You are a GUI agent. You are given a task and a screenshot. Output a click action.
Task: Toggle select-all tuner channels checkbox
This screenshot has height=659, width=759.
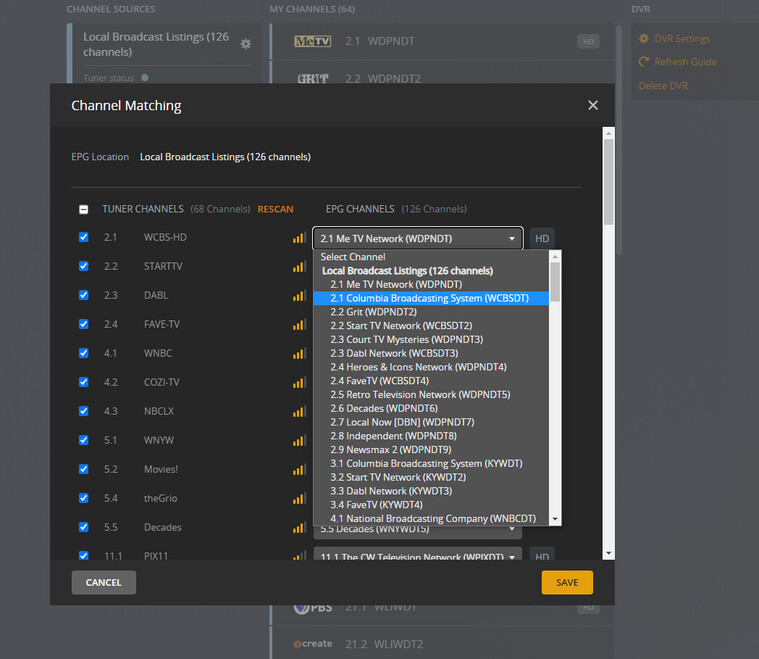[x=83, y=209]
